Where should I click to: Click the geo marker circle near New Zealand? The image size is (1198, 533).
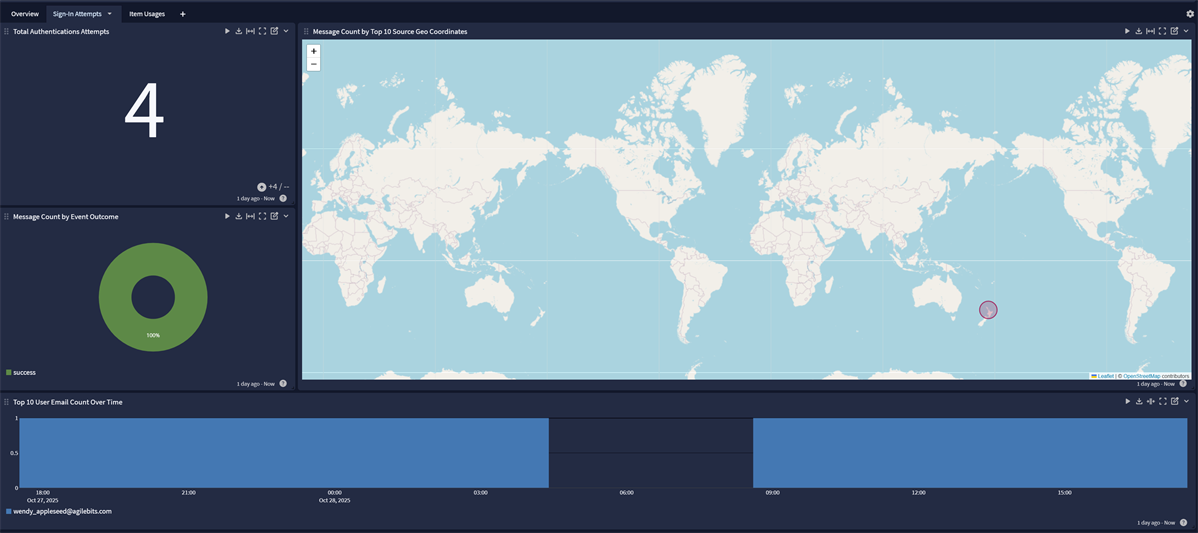(x=988, y=310)
